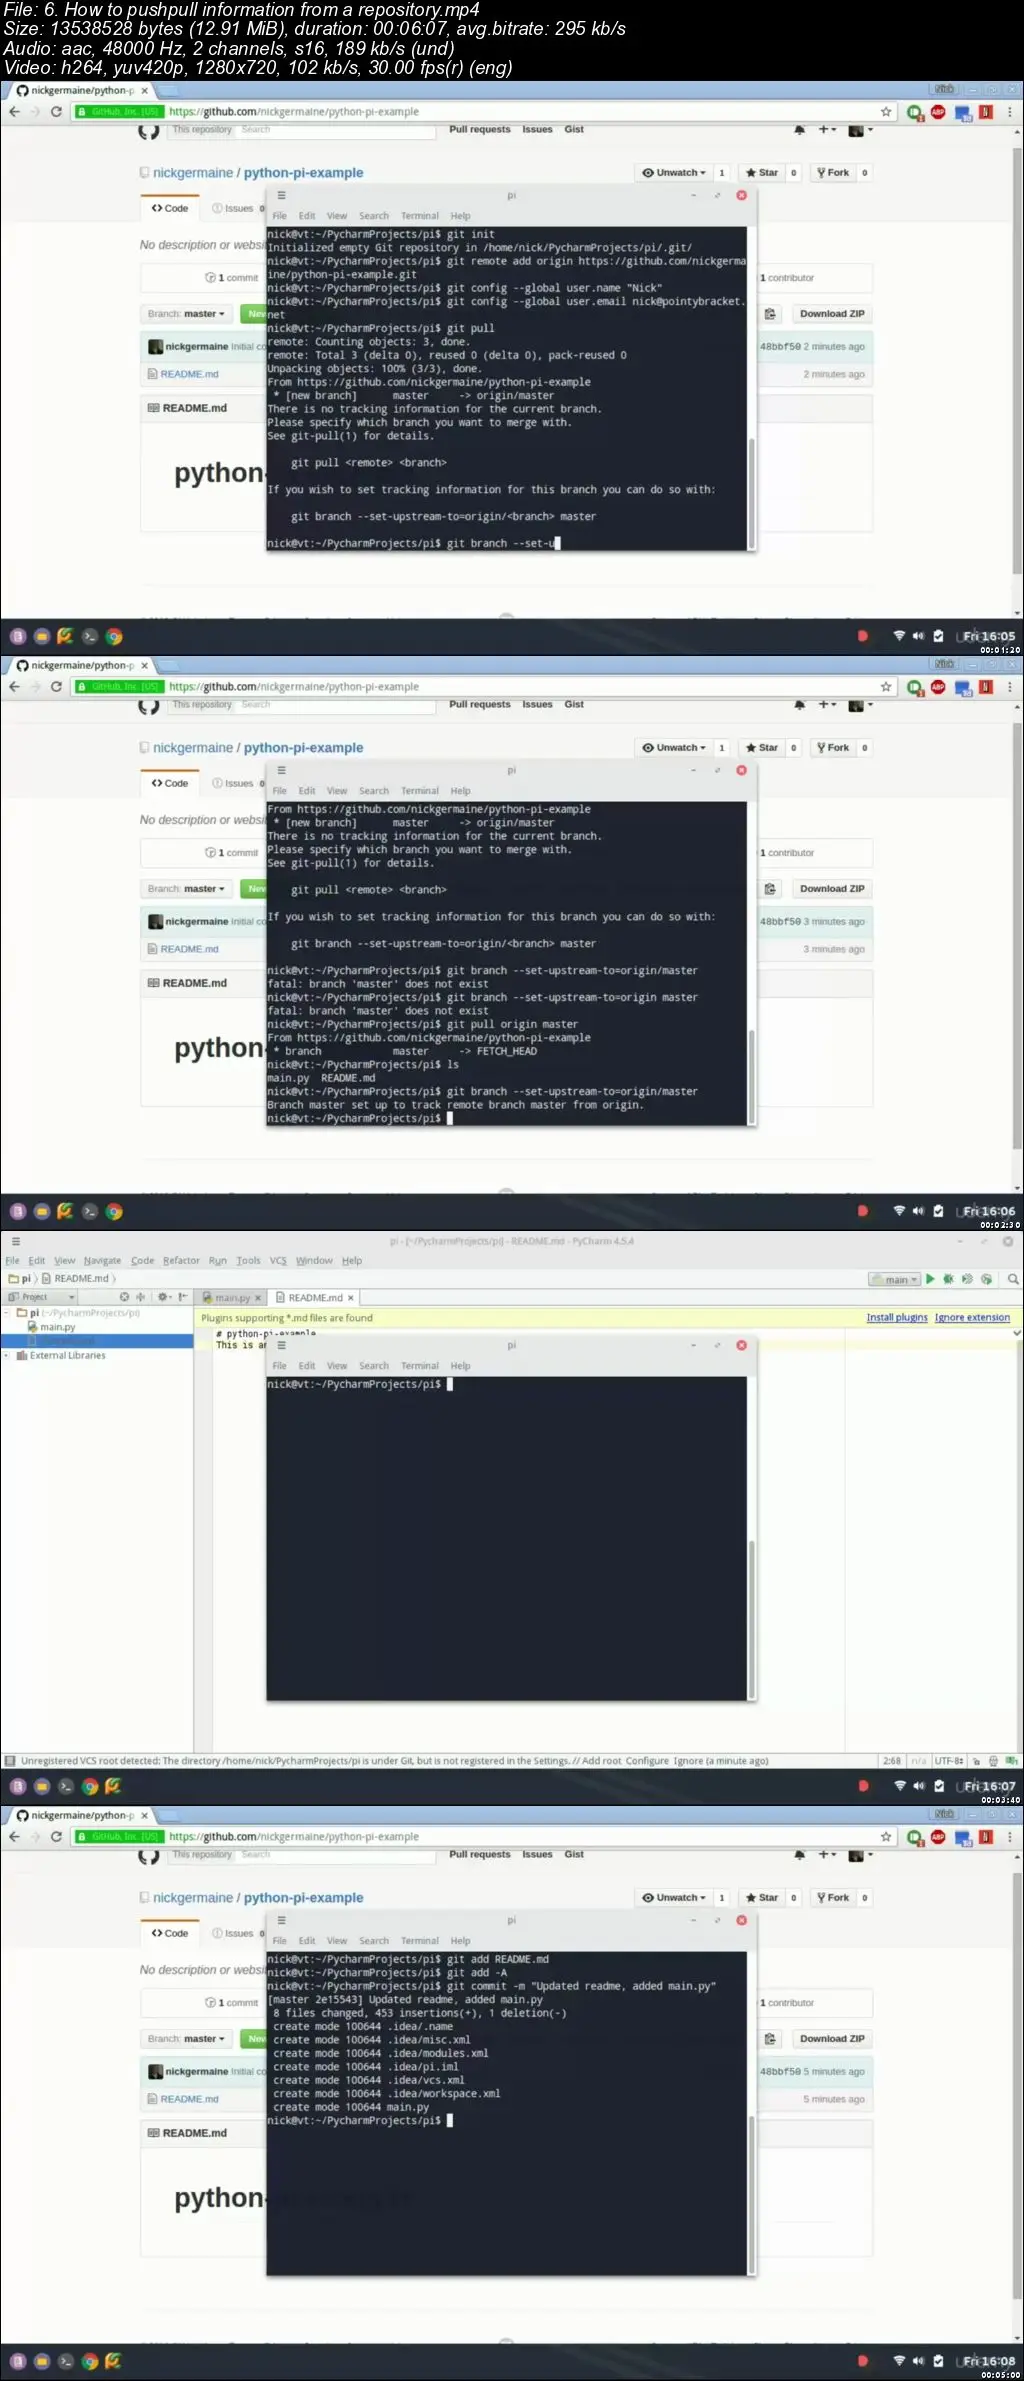Screen dimensions: 1024x2381
Task: Click the Install plugins link in PyCharm
Action: [x=897, y=1318]
